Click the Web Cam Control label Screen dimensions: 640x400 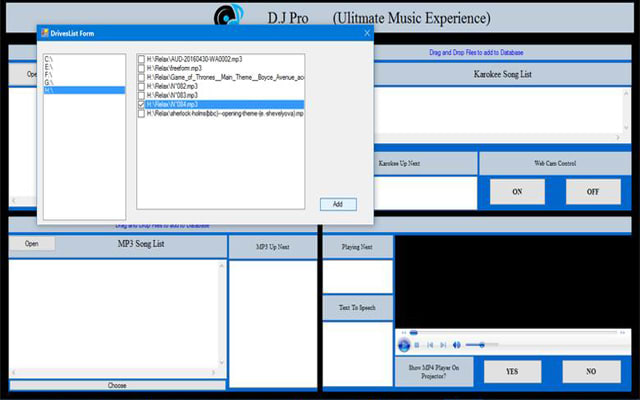click(x=555, y=163)
